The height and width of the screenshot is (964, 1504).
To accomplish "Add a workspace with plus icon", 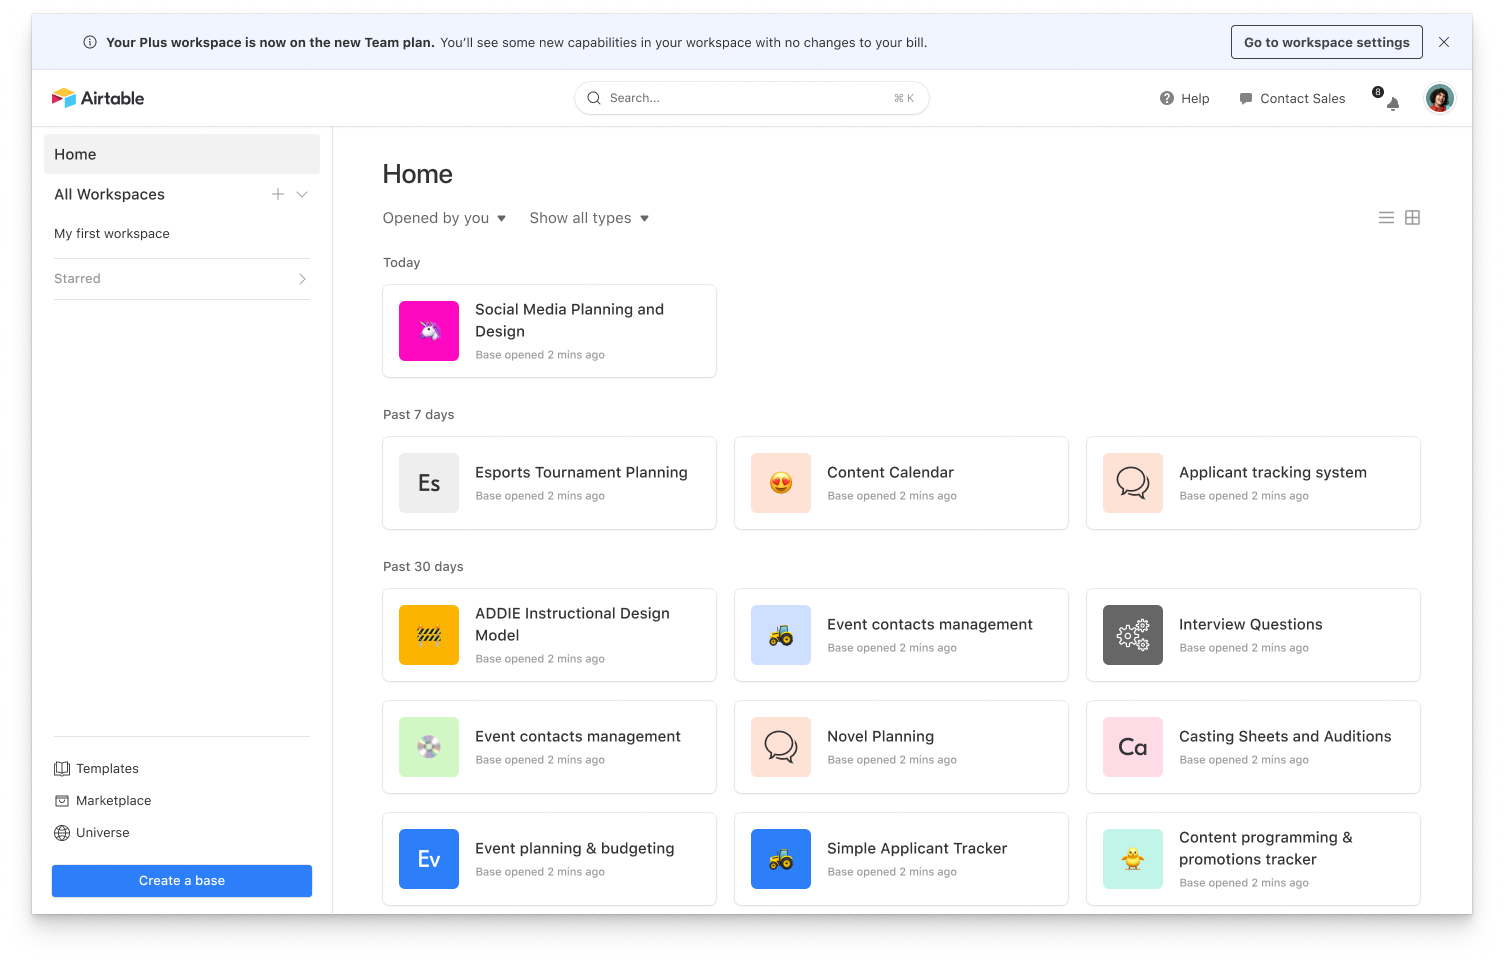I will [278, 194].
